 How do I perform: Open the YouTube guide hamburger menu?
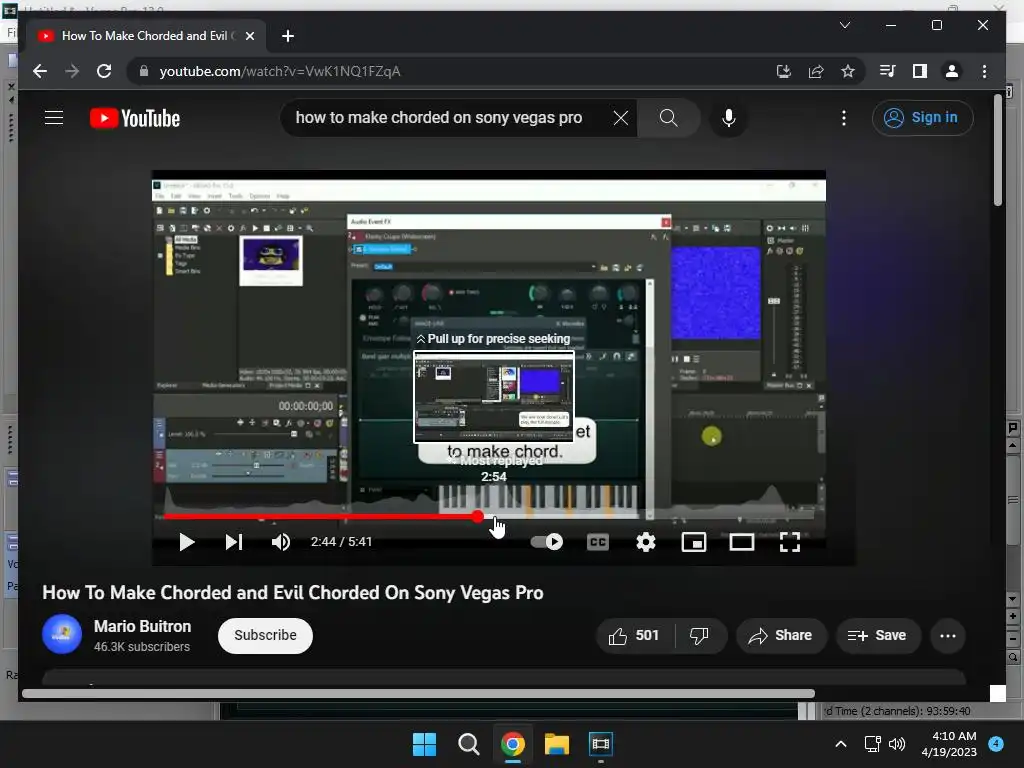pos(54,118)
